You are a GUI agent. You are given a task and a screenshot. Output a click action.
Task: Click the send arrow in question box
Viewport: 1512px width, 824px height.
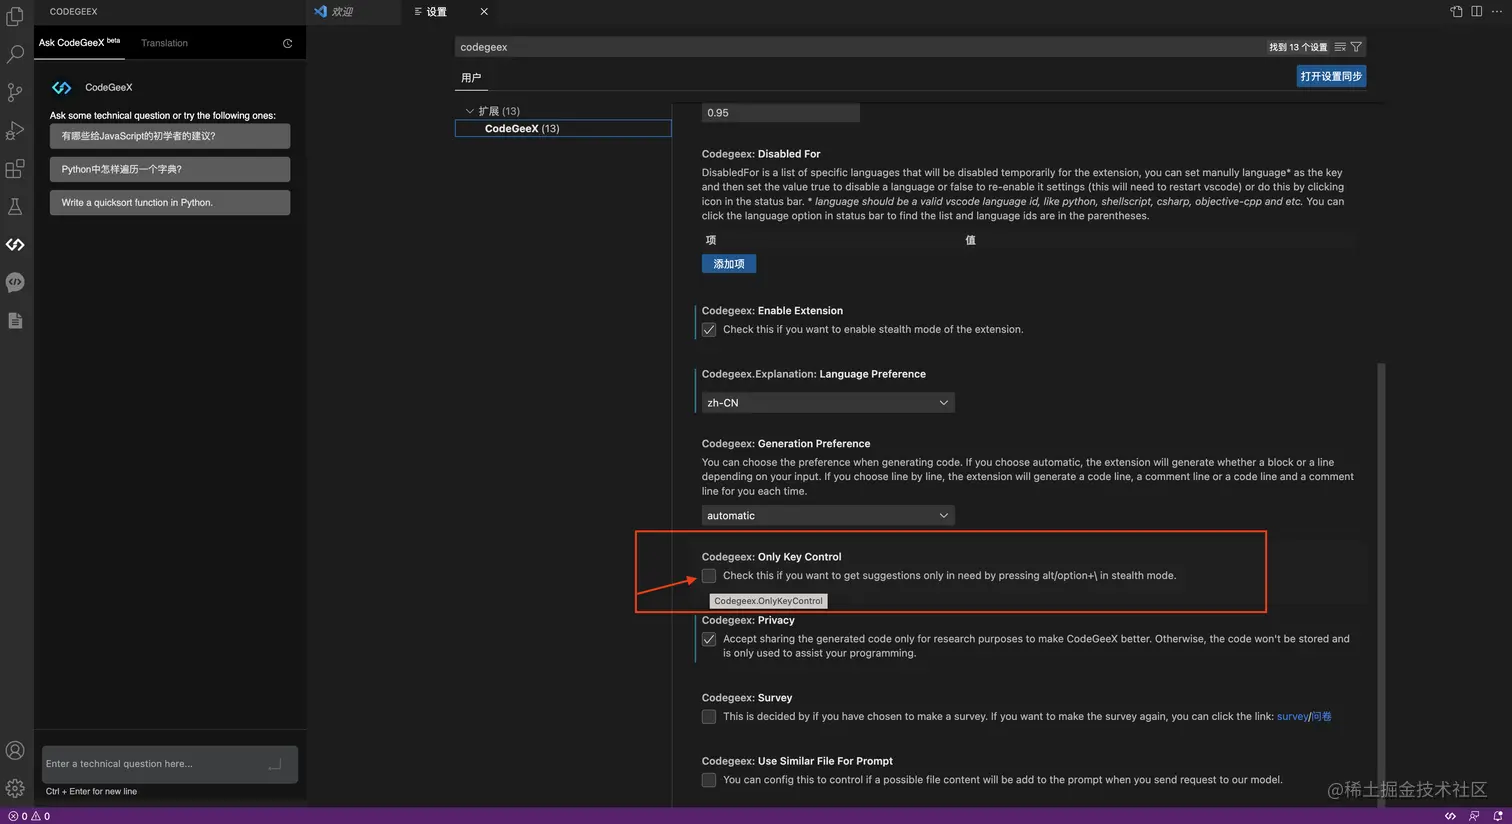pyautogui.click(x=275, y=764)
